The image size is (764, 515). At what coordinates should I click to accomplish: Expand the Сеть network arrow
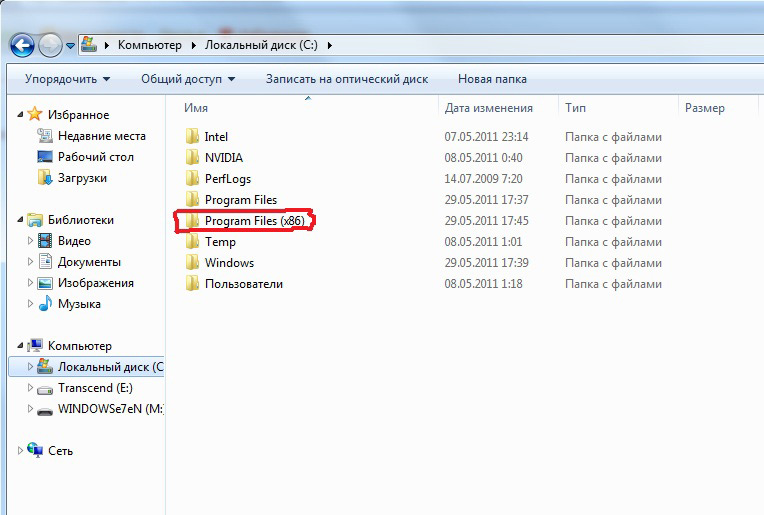pyautogui.click(x=20, y=451)
